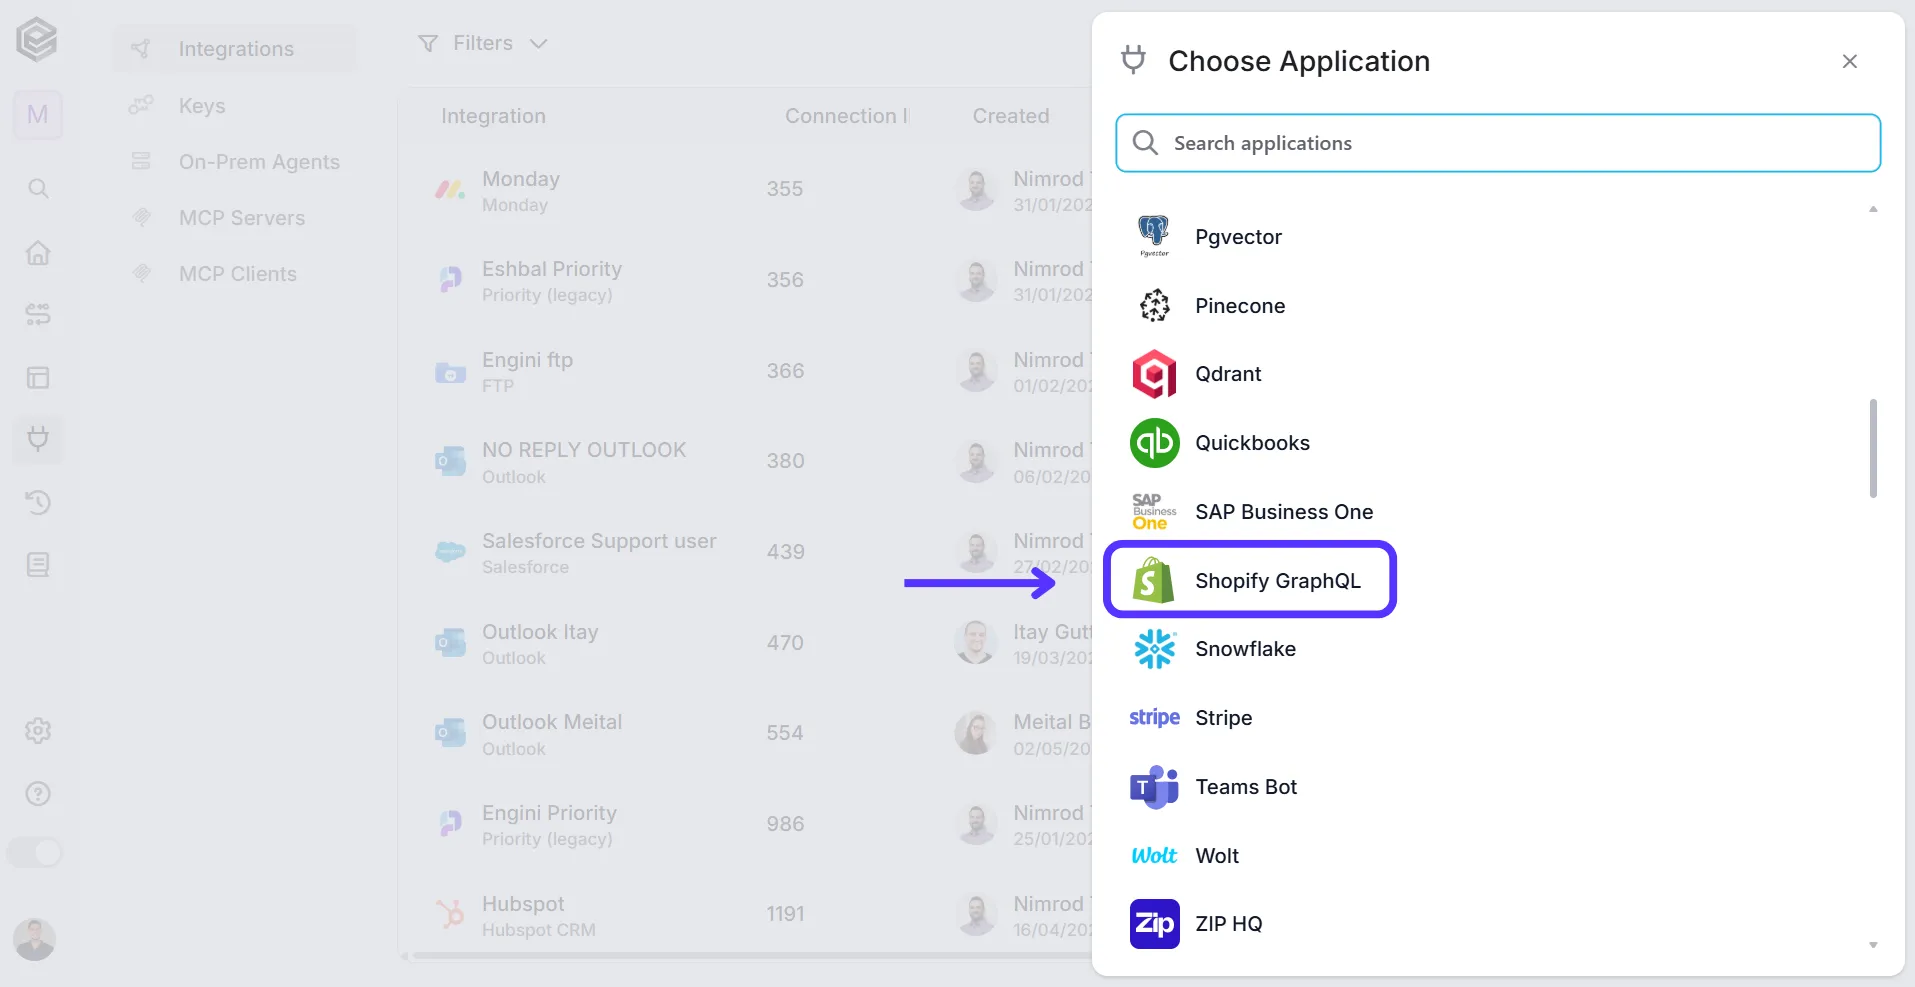The width and height of the screenshot is (1915, 987).
Task: Pick the Pinecone application icon
Action: pyautogui.click(x=1154, y=305)
